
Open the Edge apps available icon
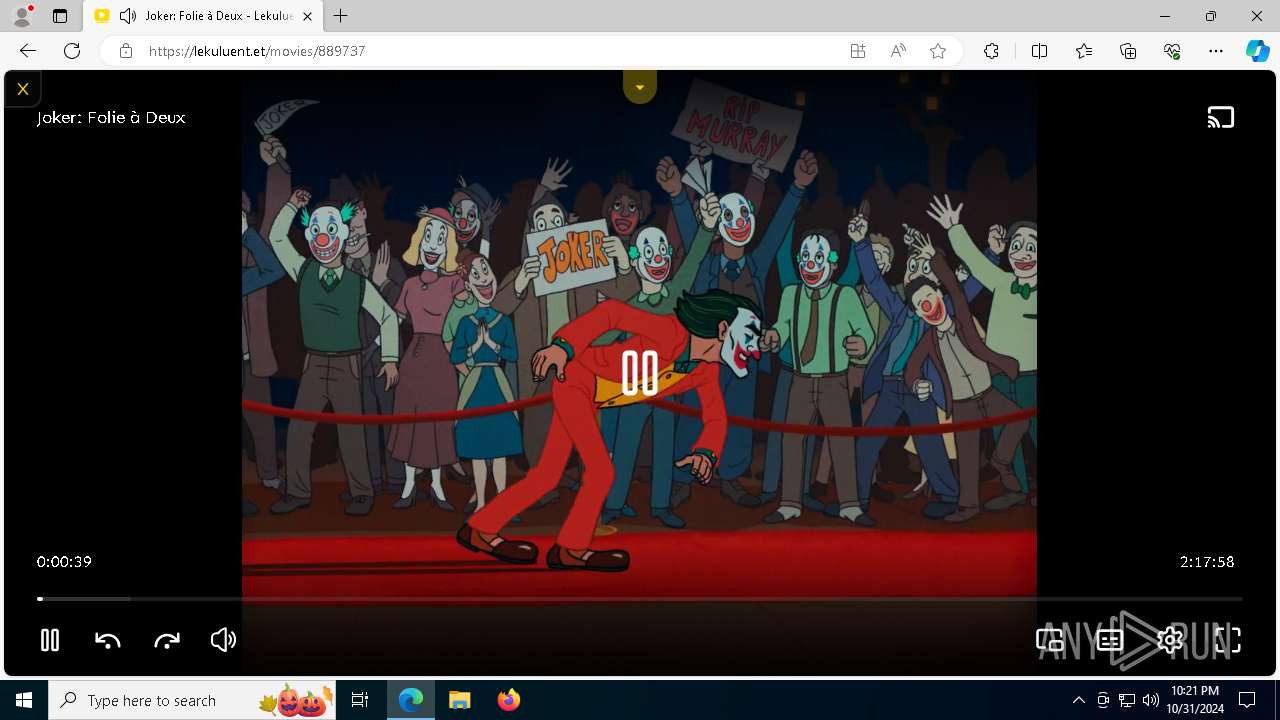(858, 51)
